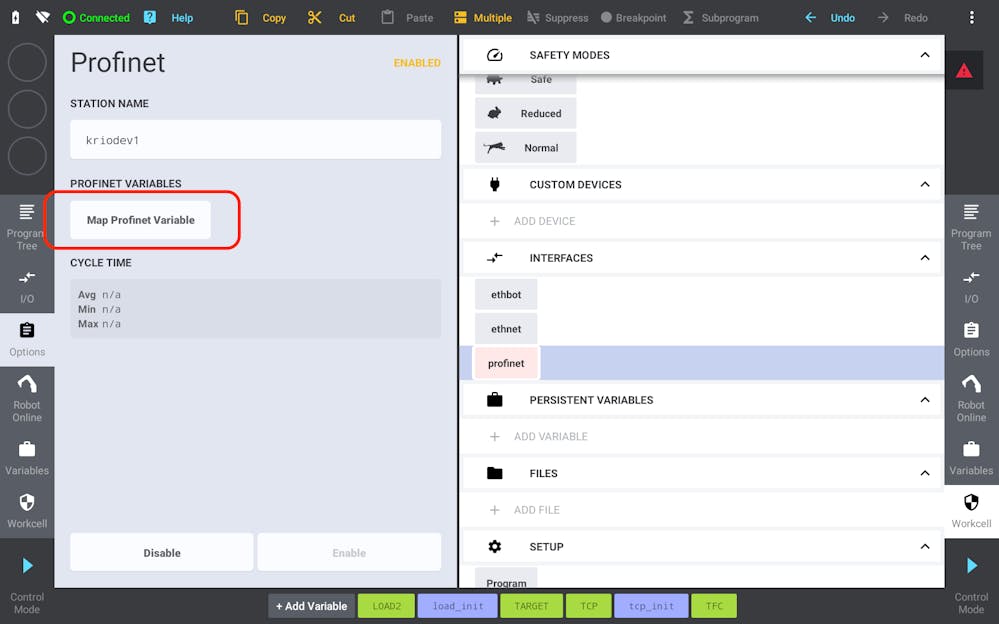Image resolution: width=999 pixels, height=624 pixels.
Task: Collapse the Setup section
Action: (x=924, y=546)
